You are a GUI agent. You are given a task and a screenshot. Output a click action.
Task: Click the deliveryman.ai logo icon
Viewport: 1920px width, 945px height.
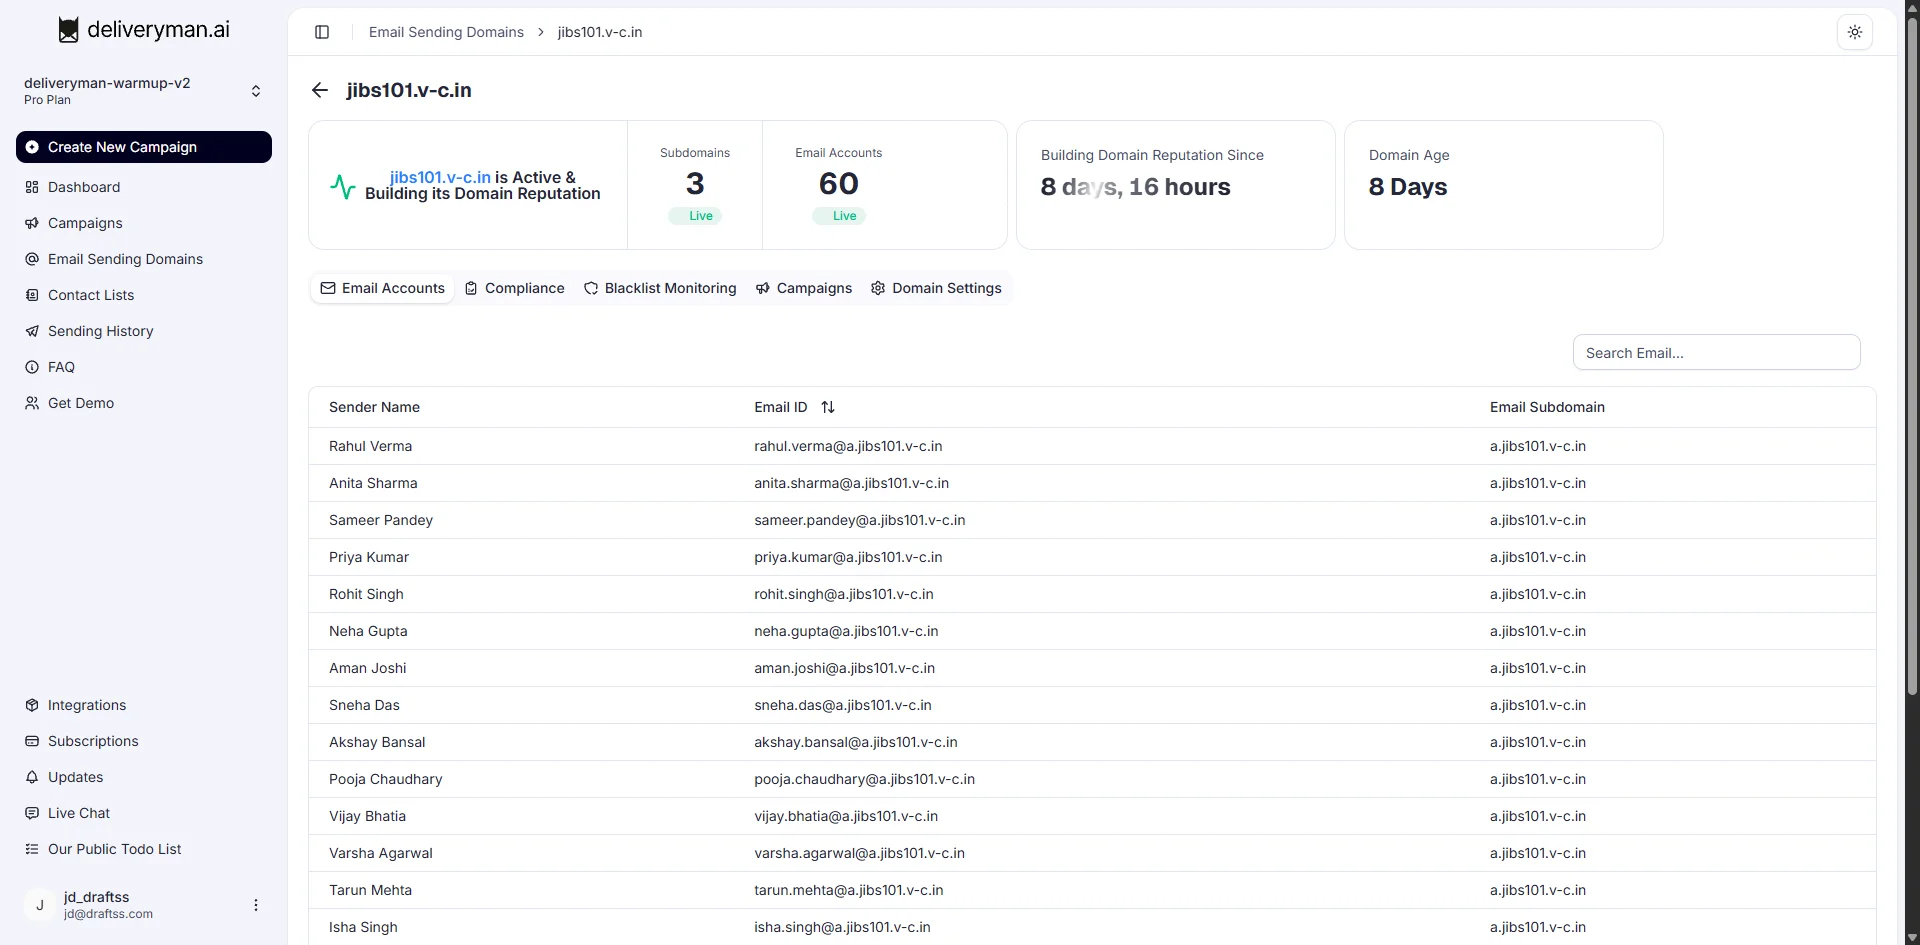68,30
